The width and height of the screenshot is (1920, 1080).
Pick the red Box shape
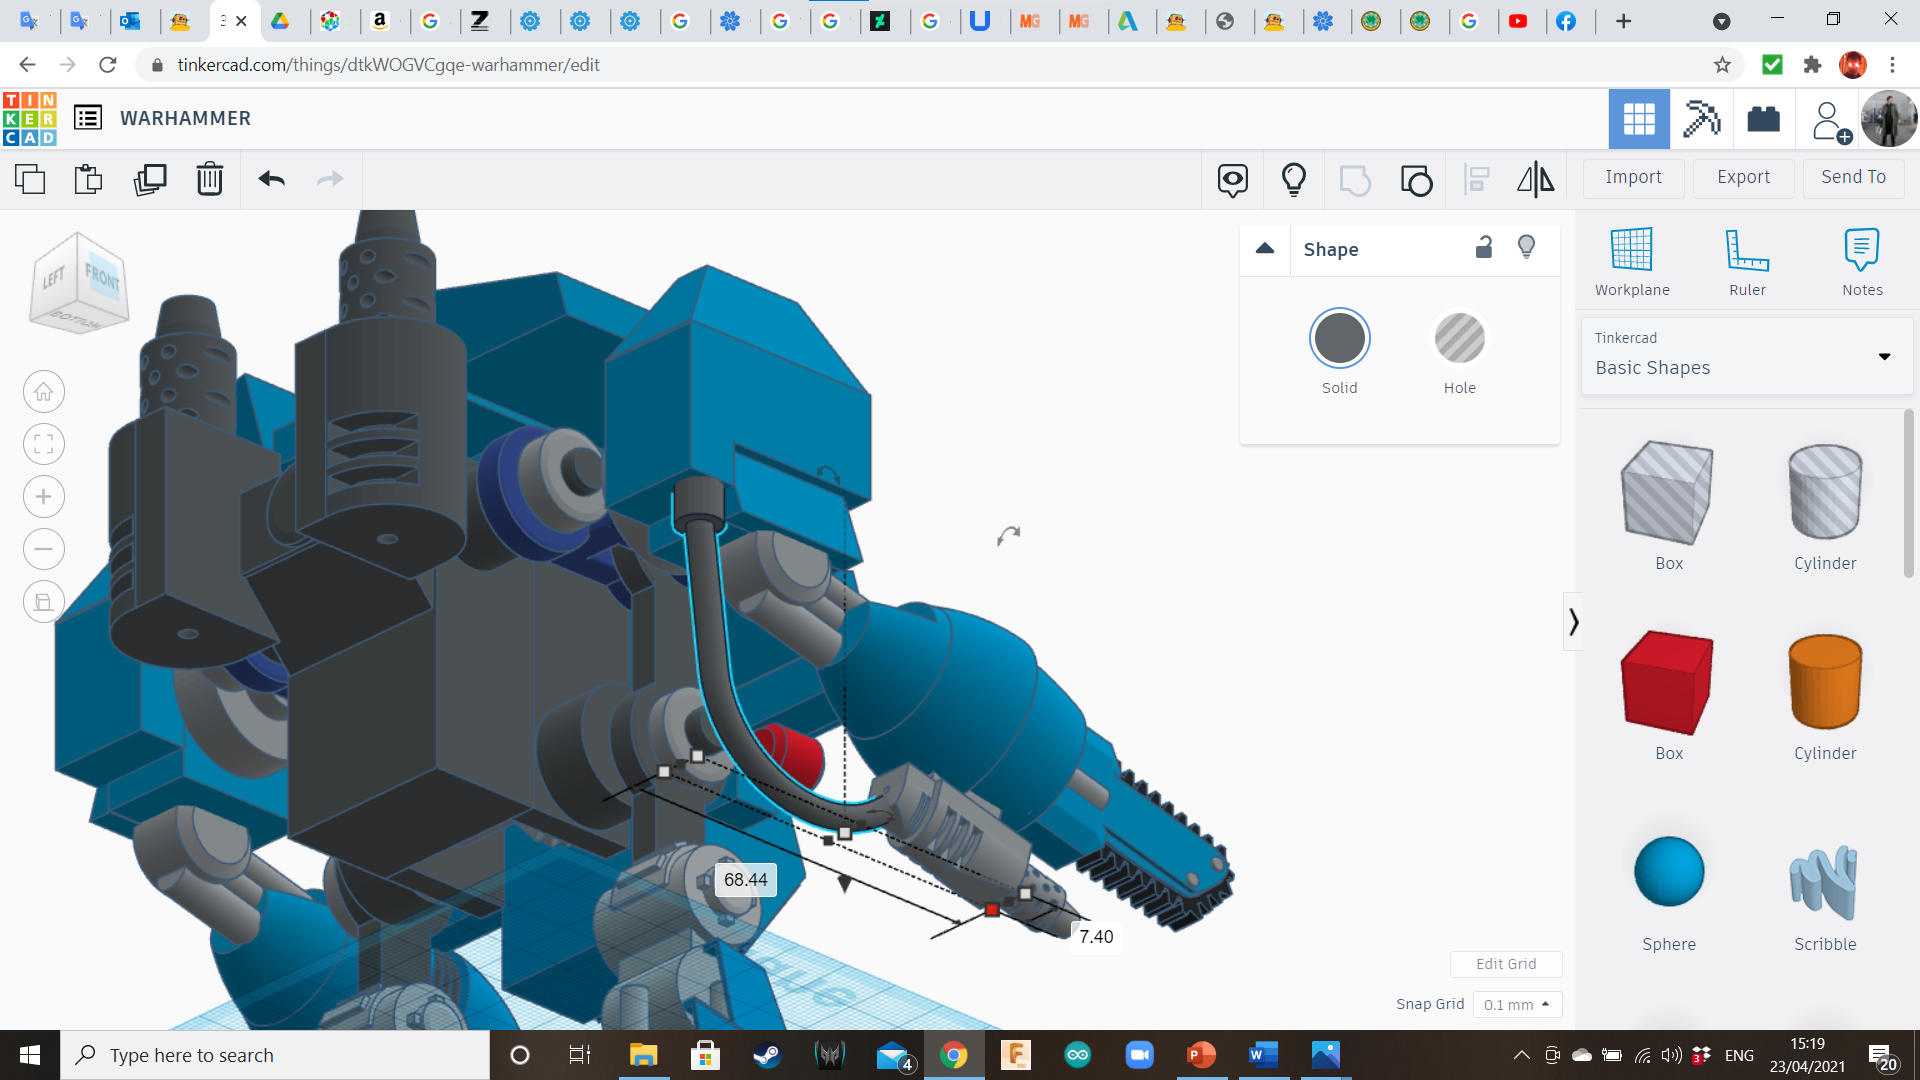click(x=1668, y=683)
